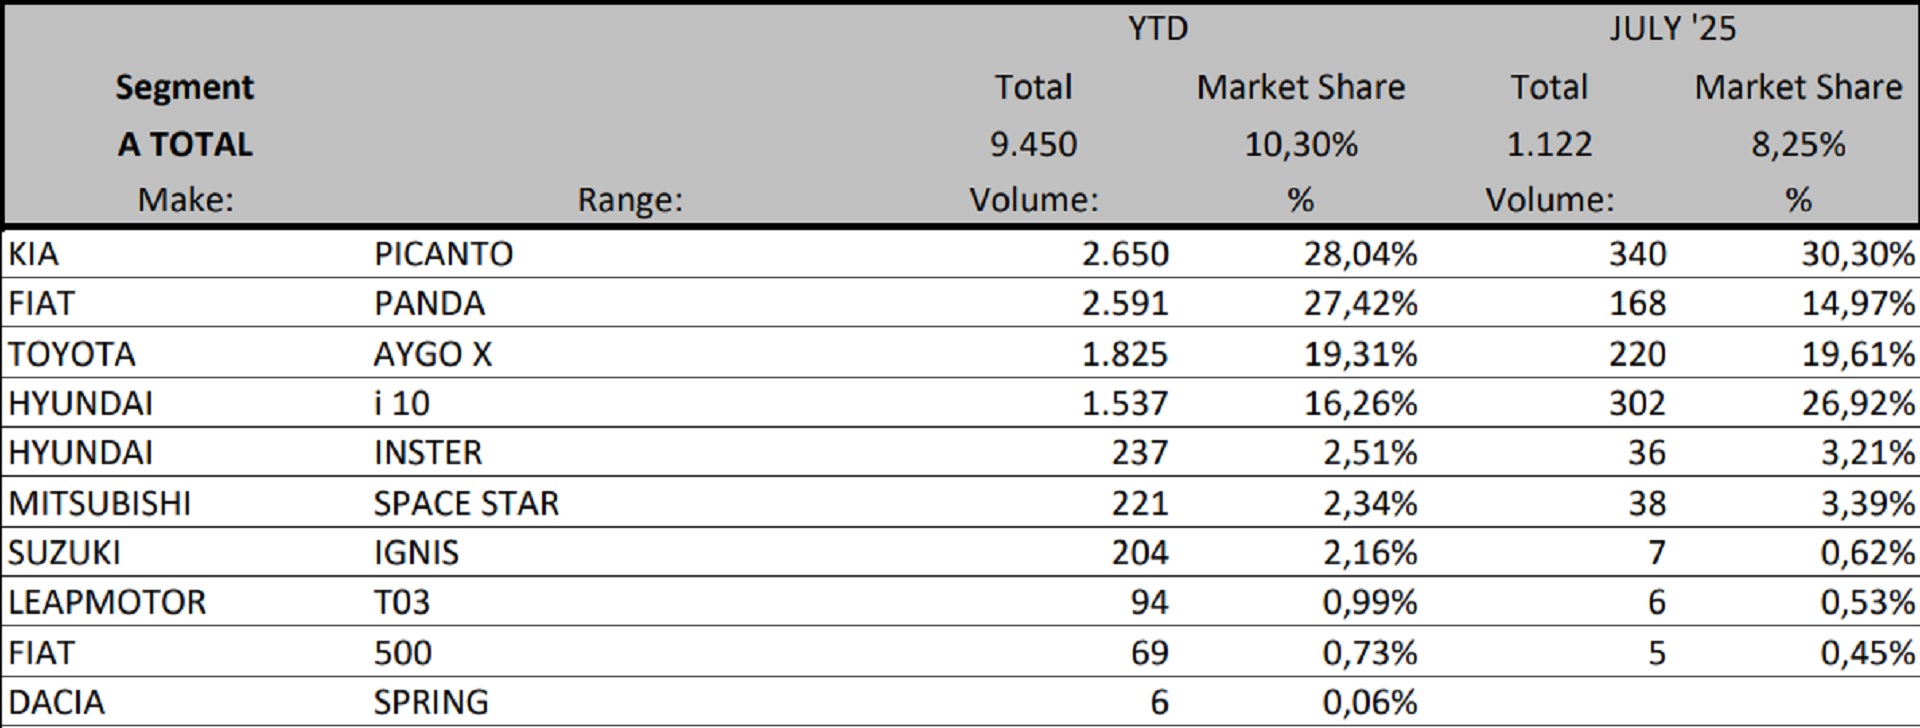Click the PANDA range cell
Viewport: 1920px width, 728px height.
429,303
